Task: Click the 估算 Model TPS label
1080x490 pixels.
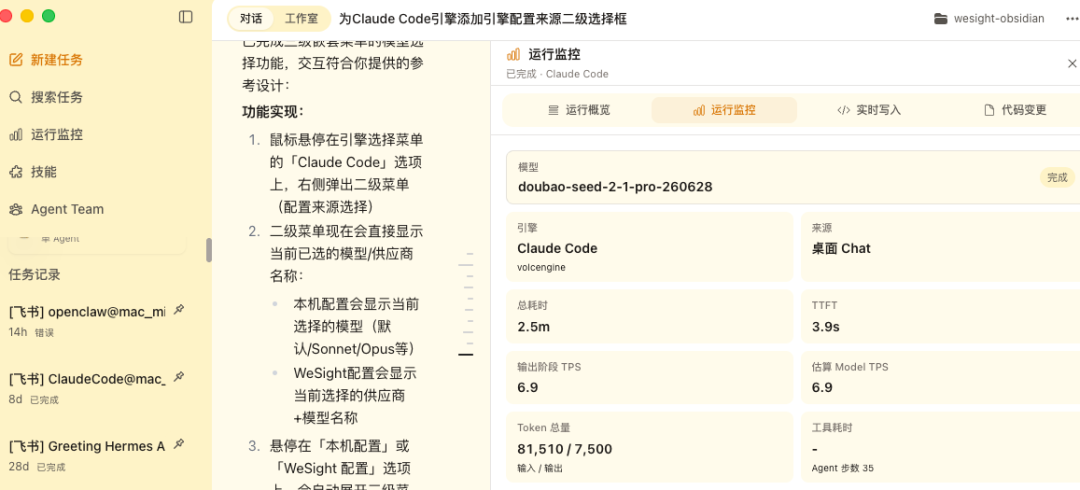Action: pyautogui.click(x=850, y=367)
